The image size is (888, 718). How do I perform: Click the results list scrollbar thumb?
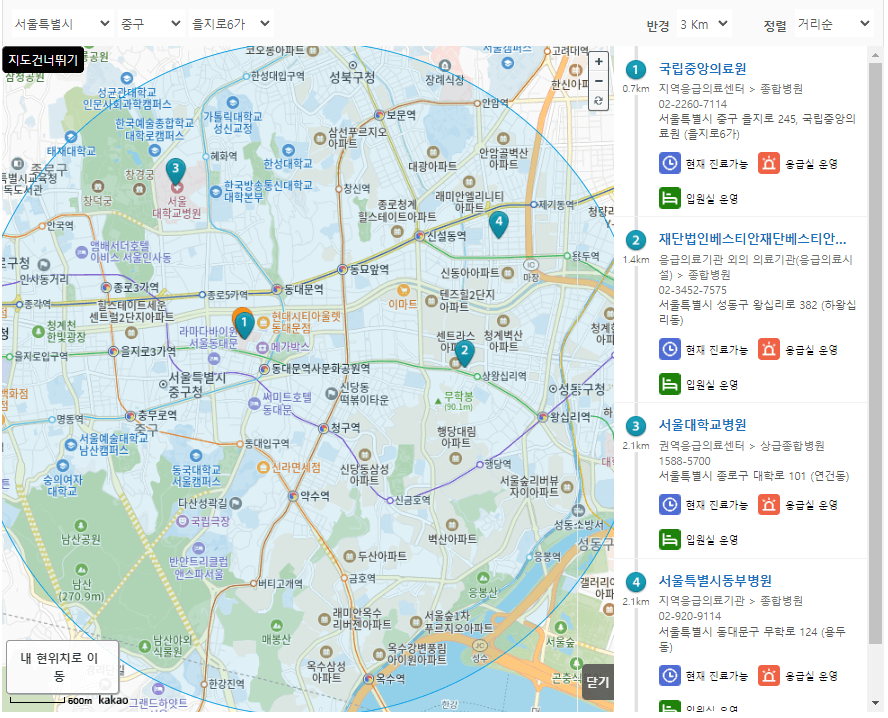tap(875, 353)
